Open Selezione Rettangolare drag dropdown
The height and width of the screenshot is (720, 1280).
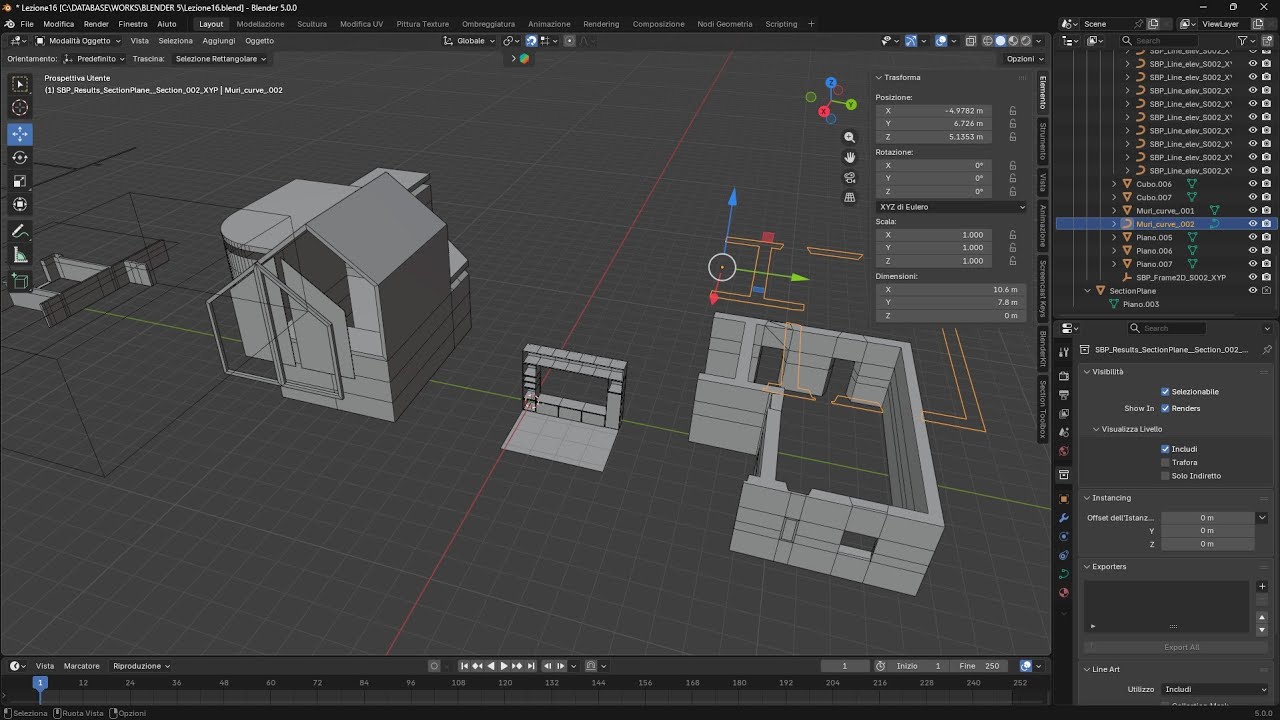pos(221,59)
